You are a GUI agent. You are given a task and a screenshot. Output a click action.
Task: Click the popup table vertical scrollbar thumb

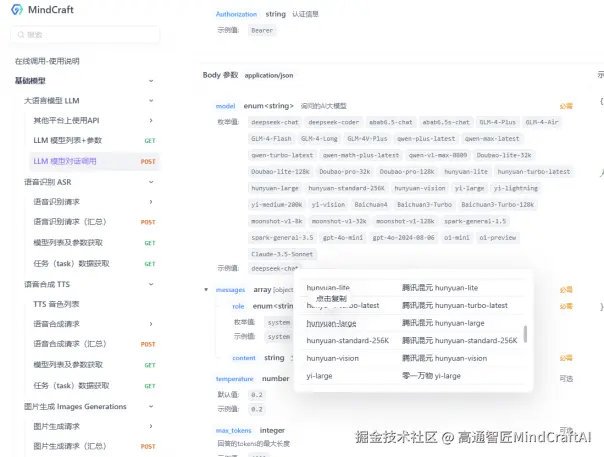(525, 334)
